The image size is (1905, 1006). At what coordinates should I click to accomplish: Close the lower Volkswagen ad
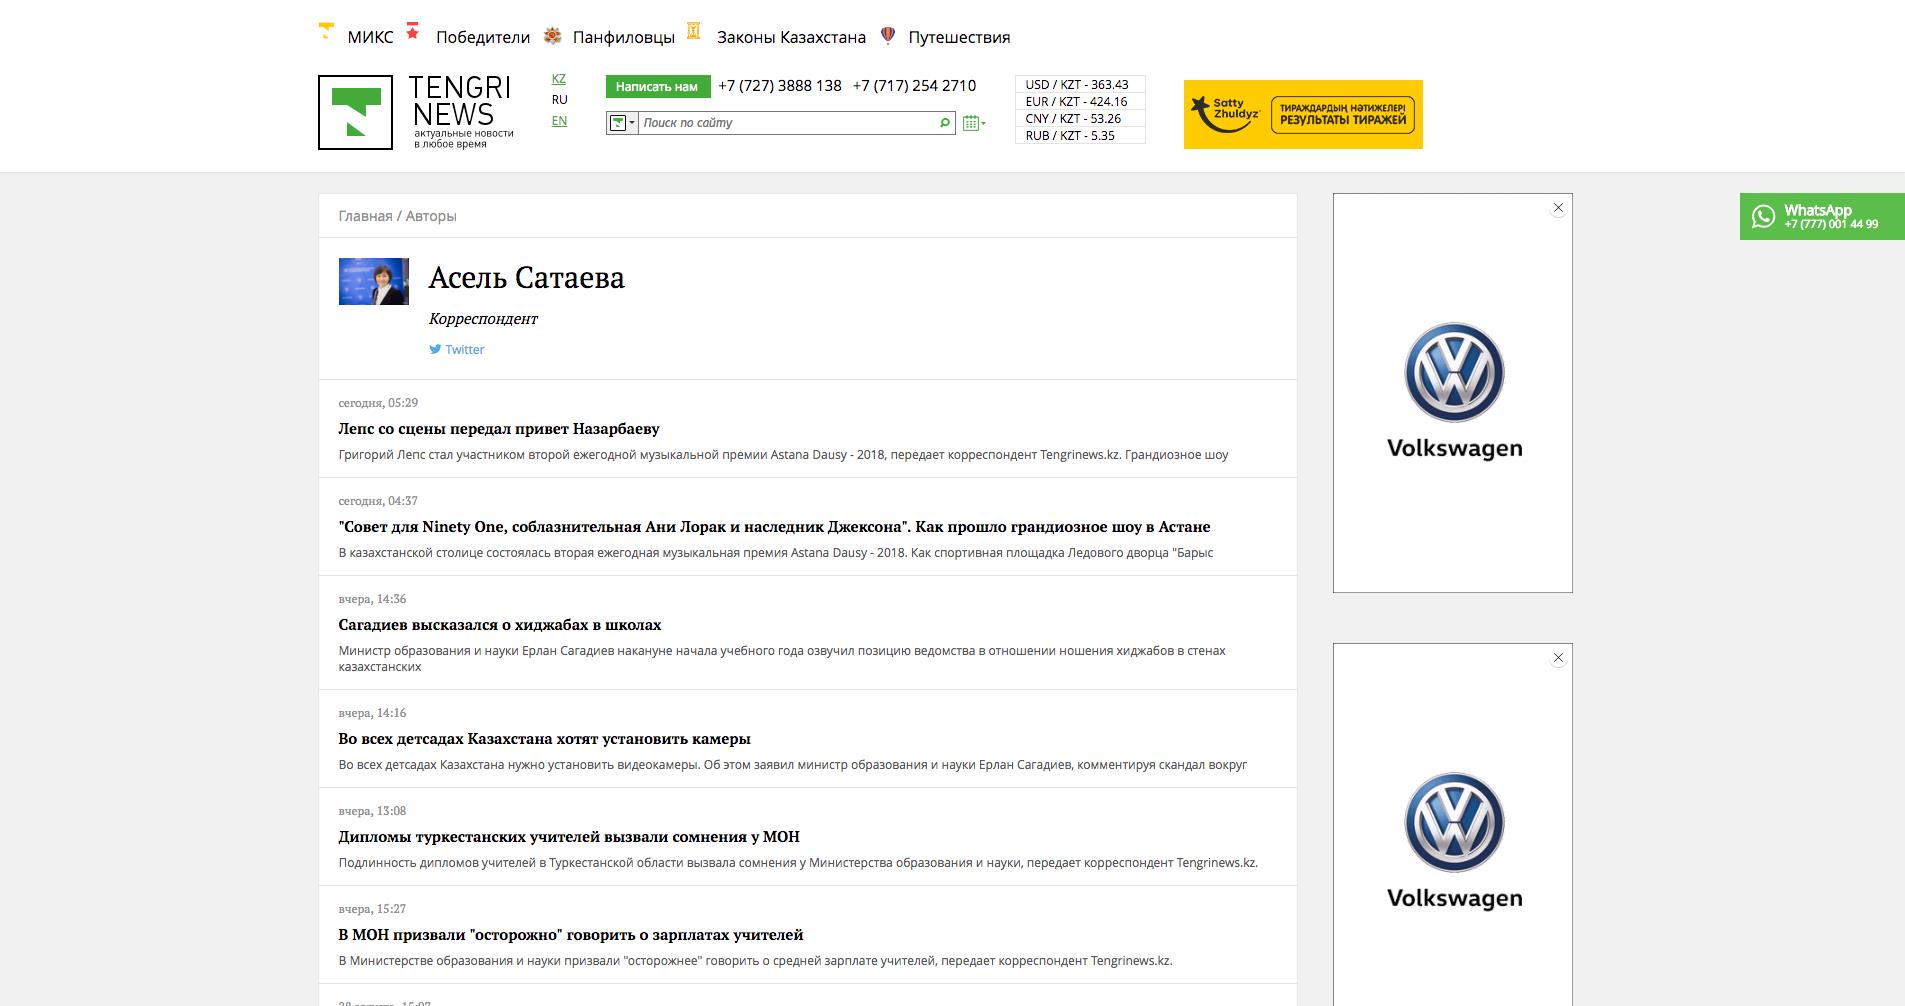[x=1558, y=658]
